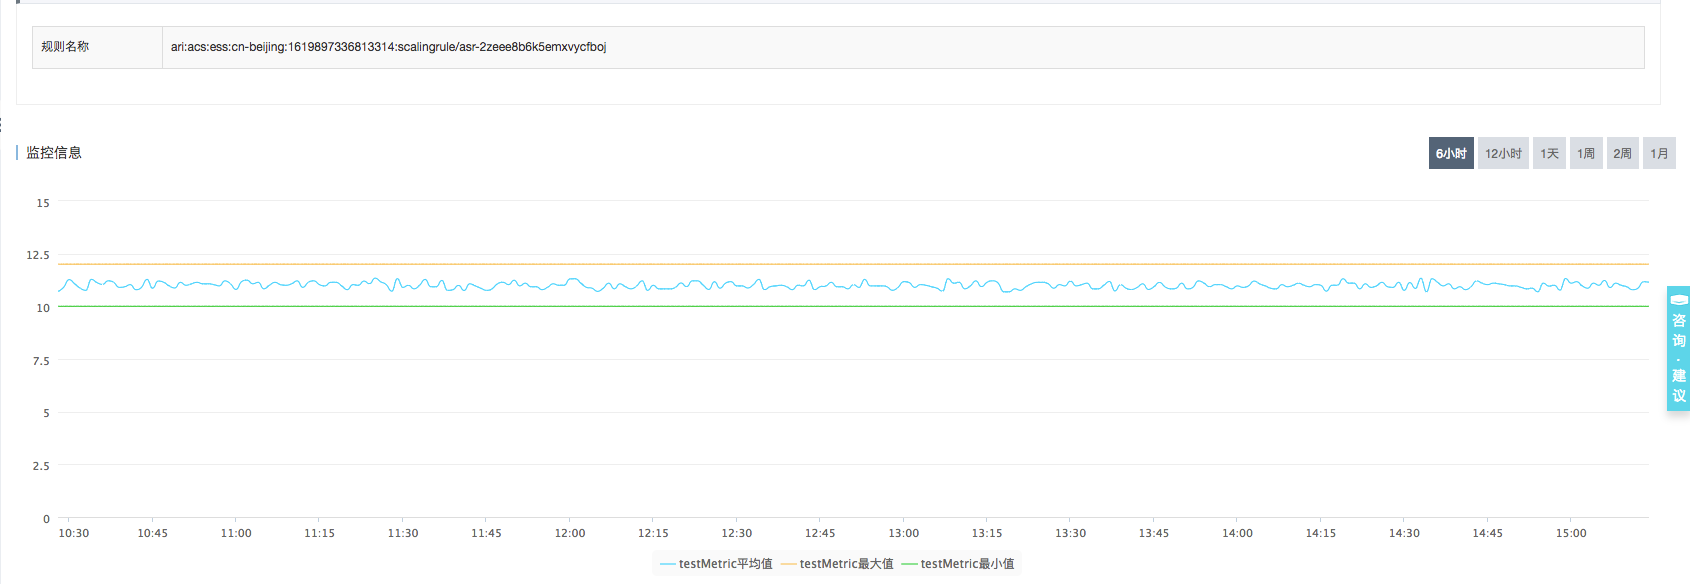Image resolution: width=1690 pixels, height=584 pixels.
Task: Select the 6小时 time range tab
Action: pyautogui.click(x=1451, y=153)
